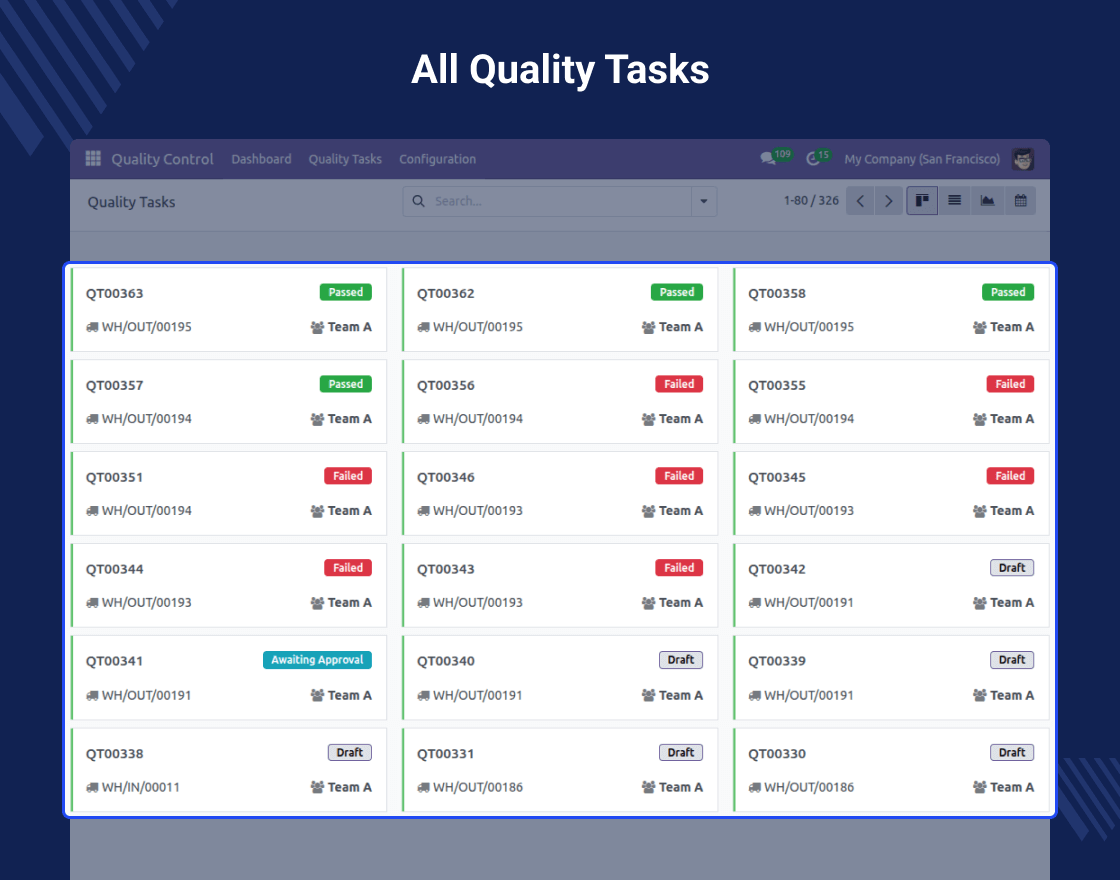Open the Quality Tasks menu
The width and height of the screenshot is (1120, 880).
tap(345, 159)
